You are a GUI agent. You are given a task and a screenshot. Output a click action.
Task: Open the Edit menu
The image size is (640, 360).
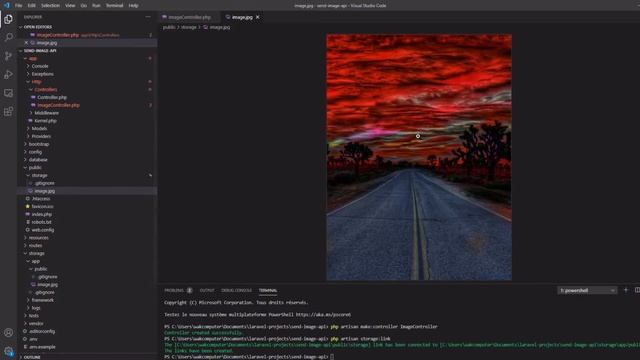(31, 6)
